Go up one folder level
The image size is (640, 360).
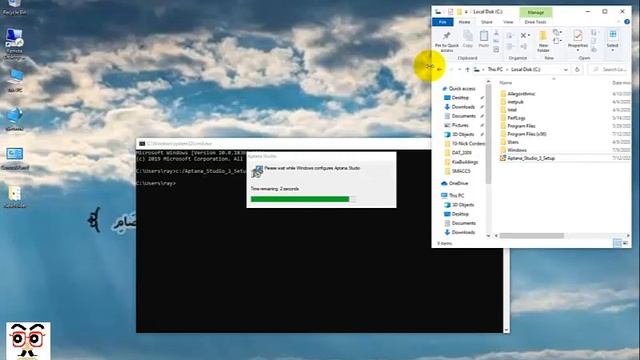pos(468,70)
